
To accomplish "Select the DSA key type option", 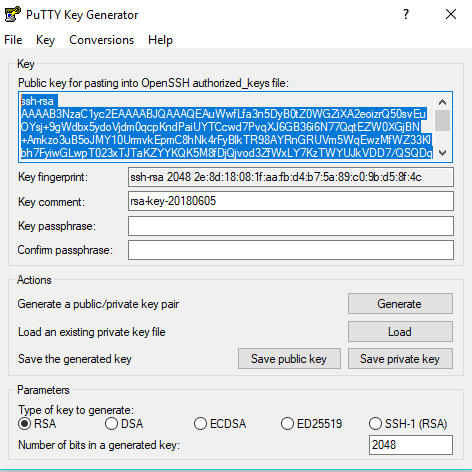I will (x=111, y=424).
